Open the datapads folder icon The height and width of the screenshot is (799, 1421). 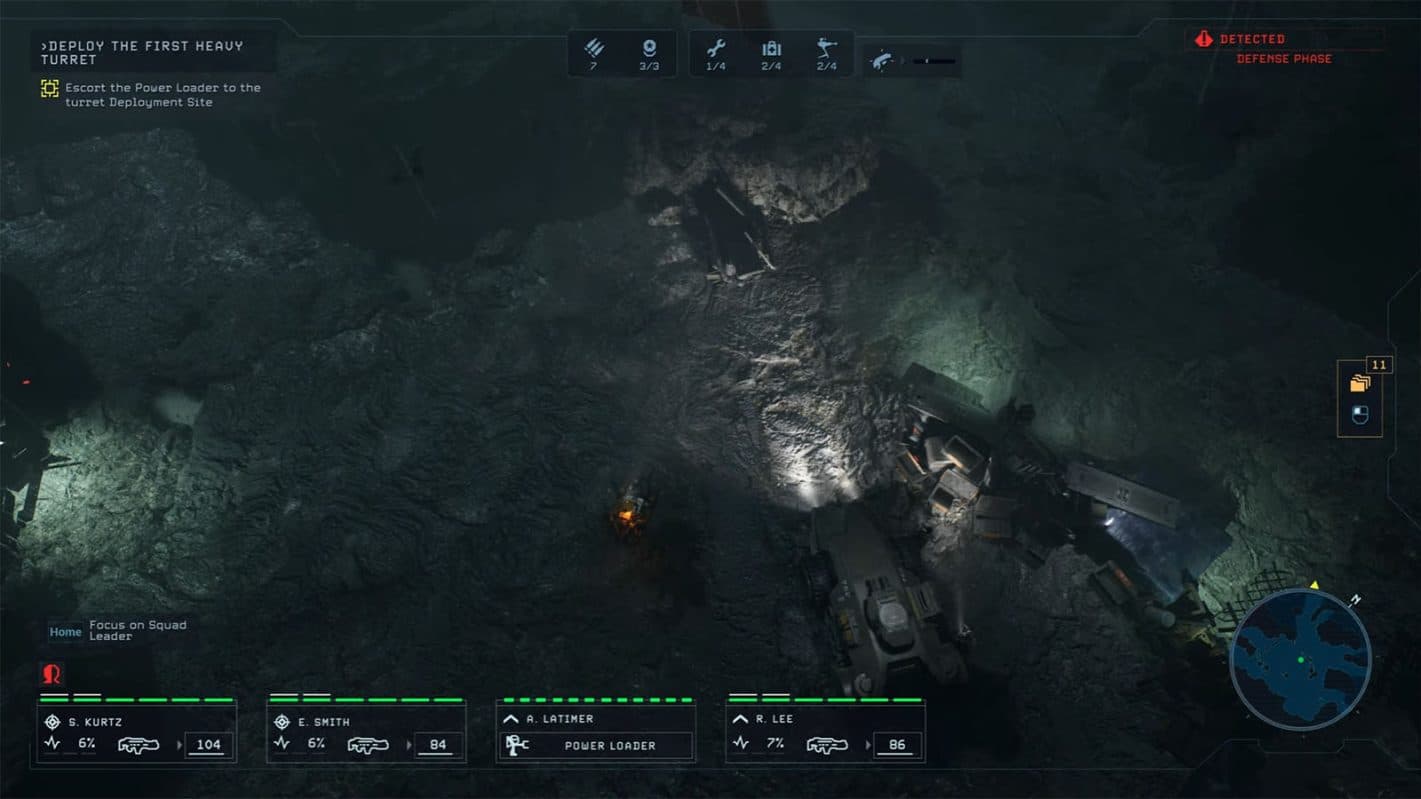coord(1359,383)
